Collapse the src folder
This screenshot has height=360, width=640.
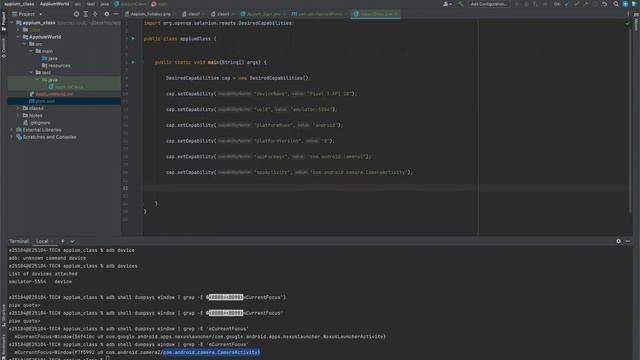tap(25, 44)
